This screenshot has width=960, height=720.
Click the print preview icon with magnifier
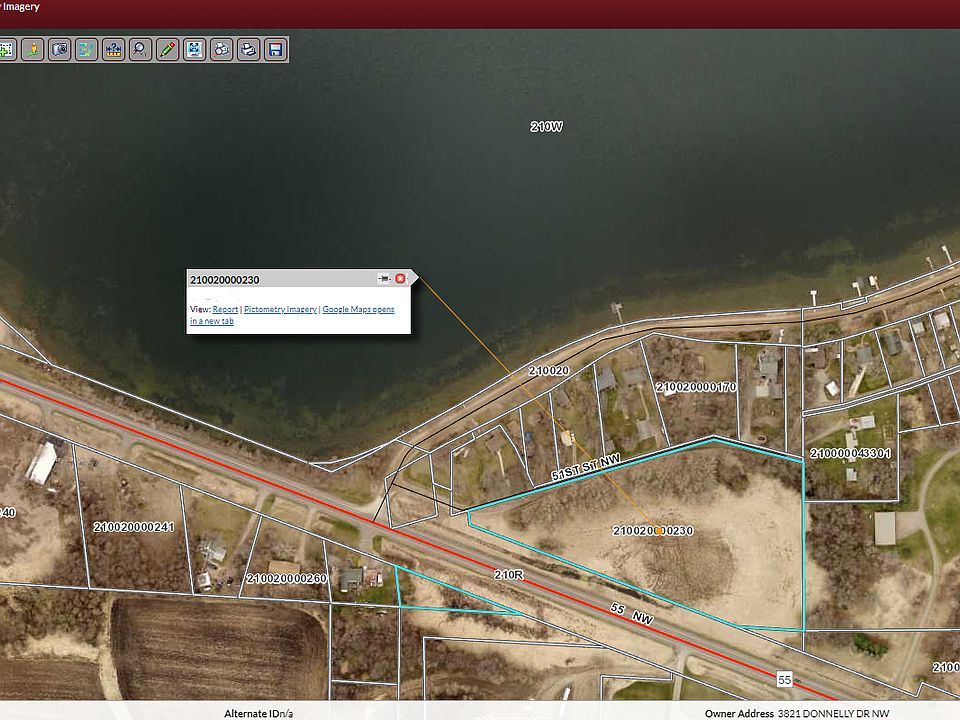tap(221, 49)
